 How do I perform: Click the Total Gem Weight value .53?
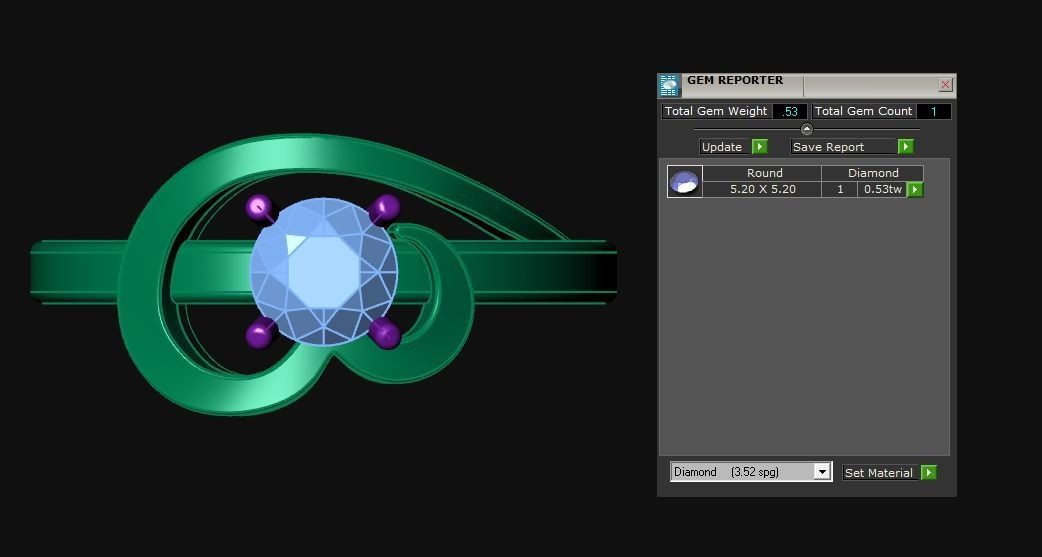(789, 112)
